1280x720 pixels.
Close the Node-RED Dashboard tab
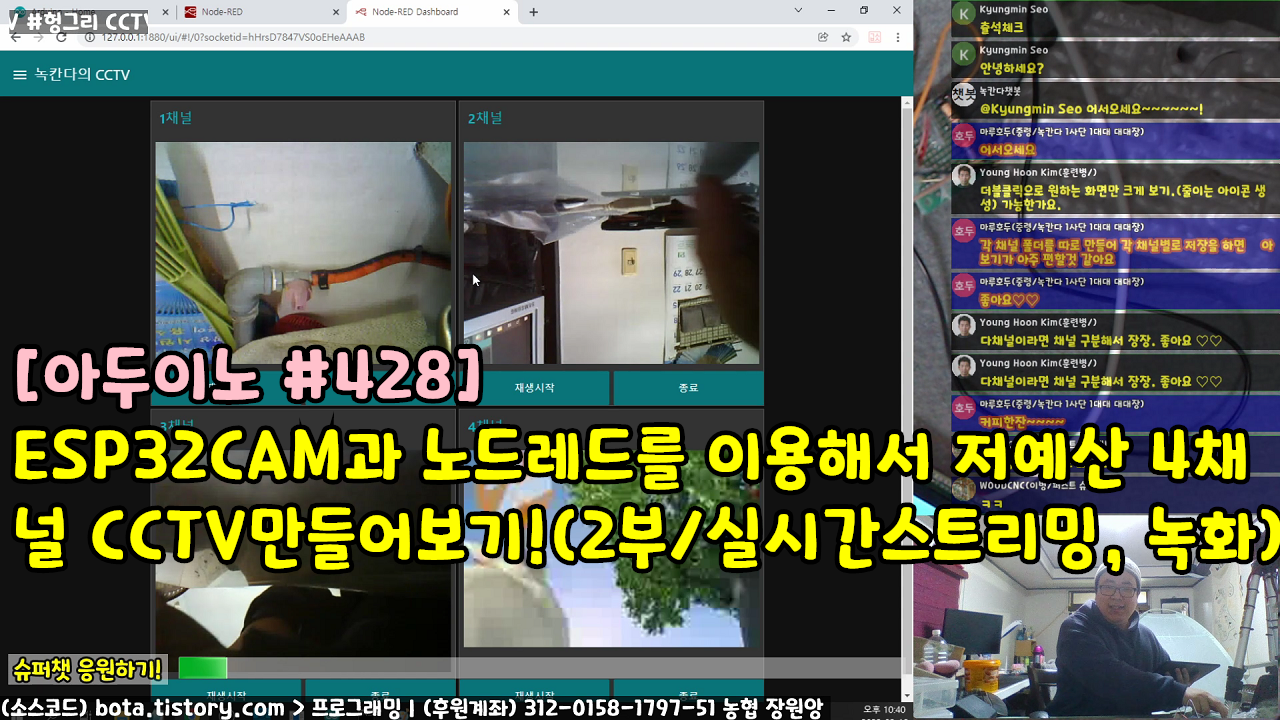coord(507,12)
